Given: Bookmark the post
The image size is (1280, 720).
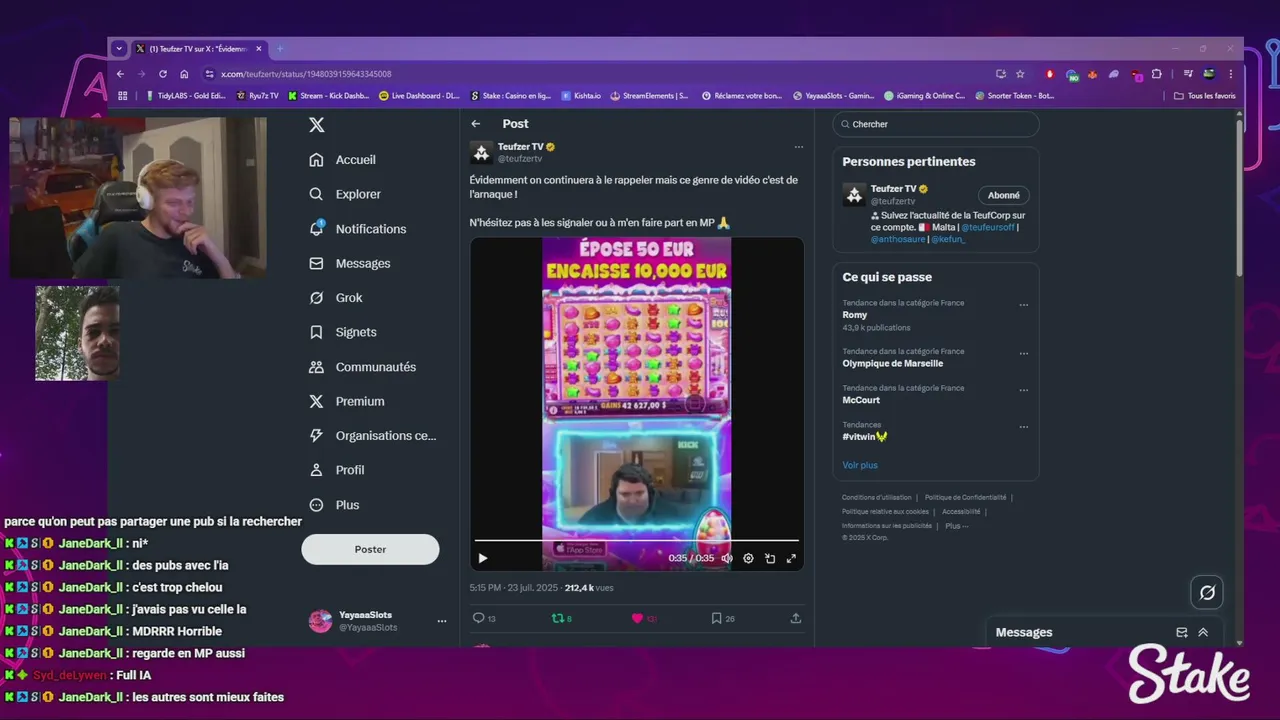Looking at the screenshot, I should pos(716,618).
